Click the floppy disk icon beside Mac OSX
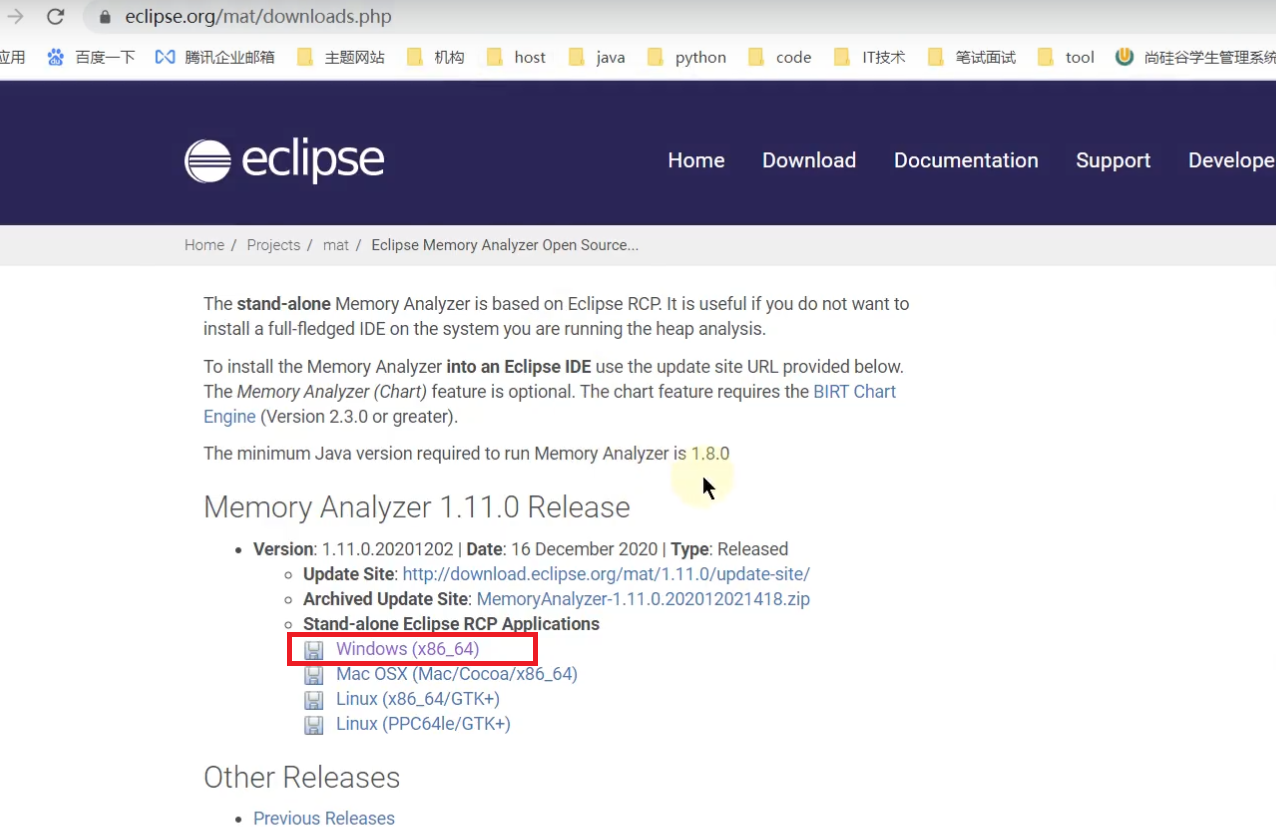This screenshot has height=827, width=1276. tap(314, 675)
